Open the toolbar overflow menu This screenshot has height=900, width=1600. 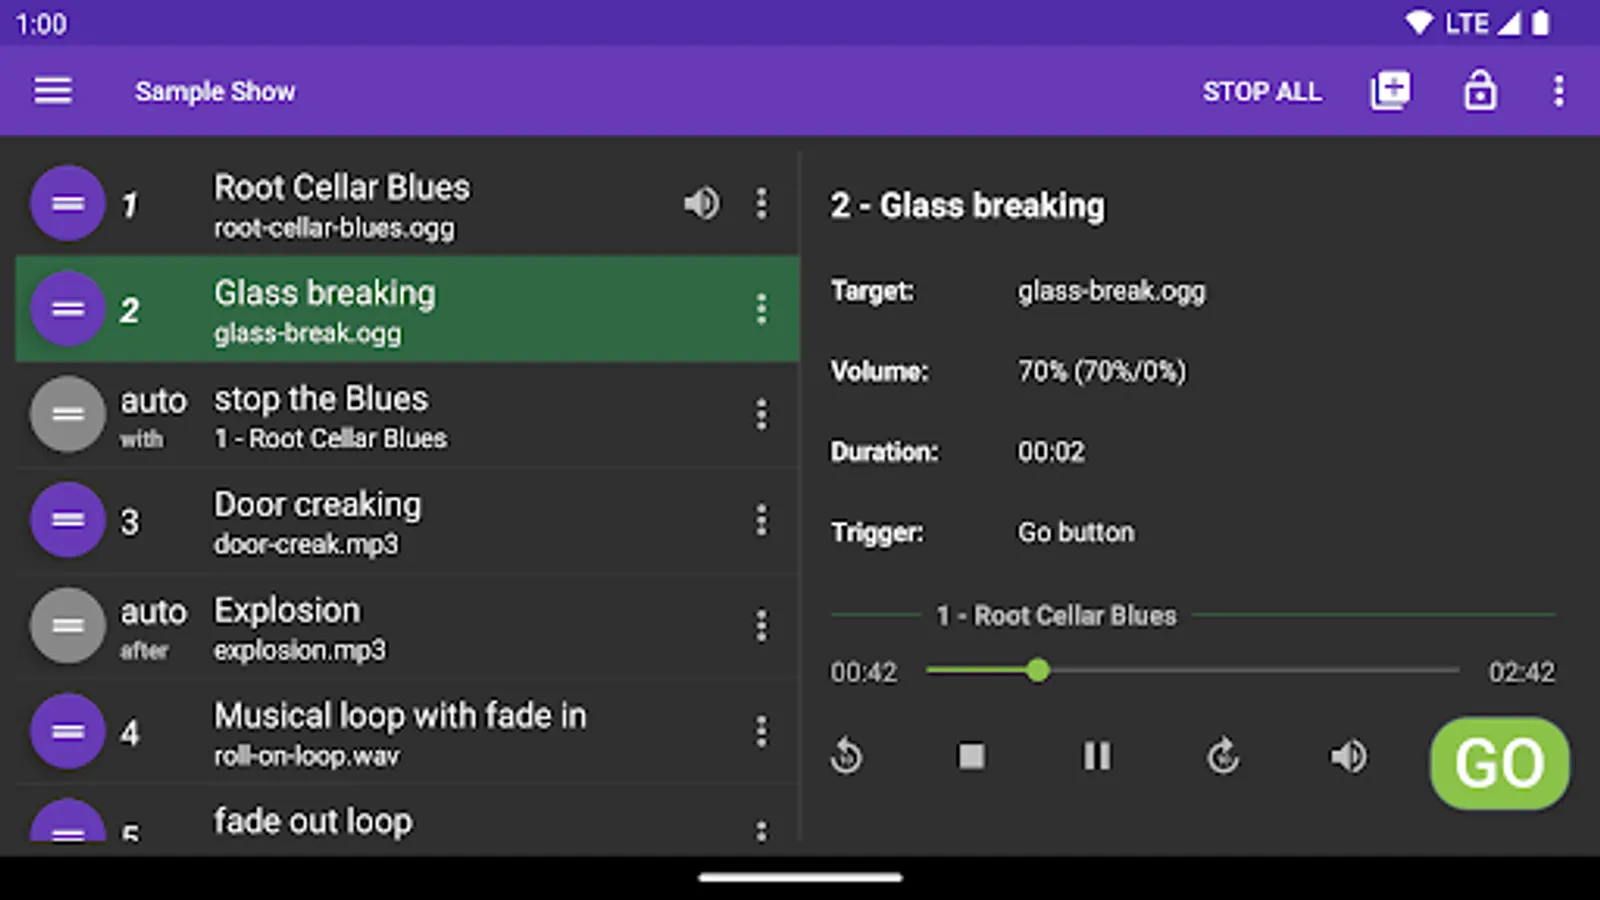click(1558, 91)
